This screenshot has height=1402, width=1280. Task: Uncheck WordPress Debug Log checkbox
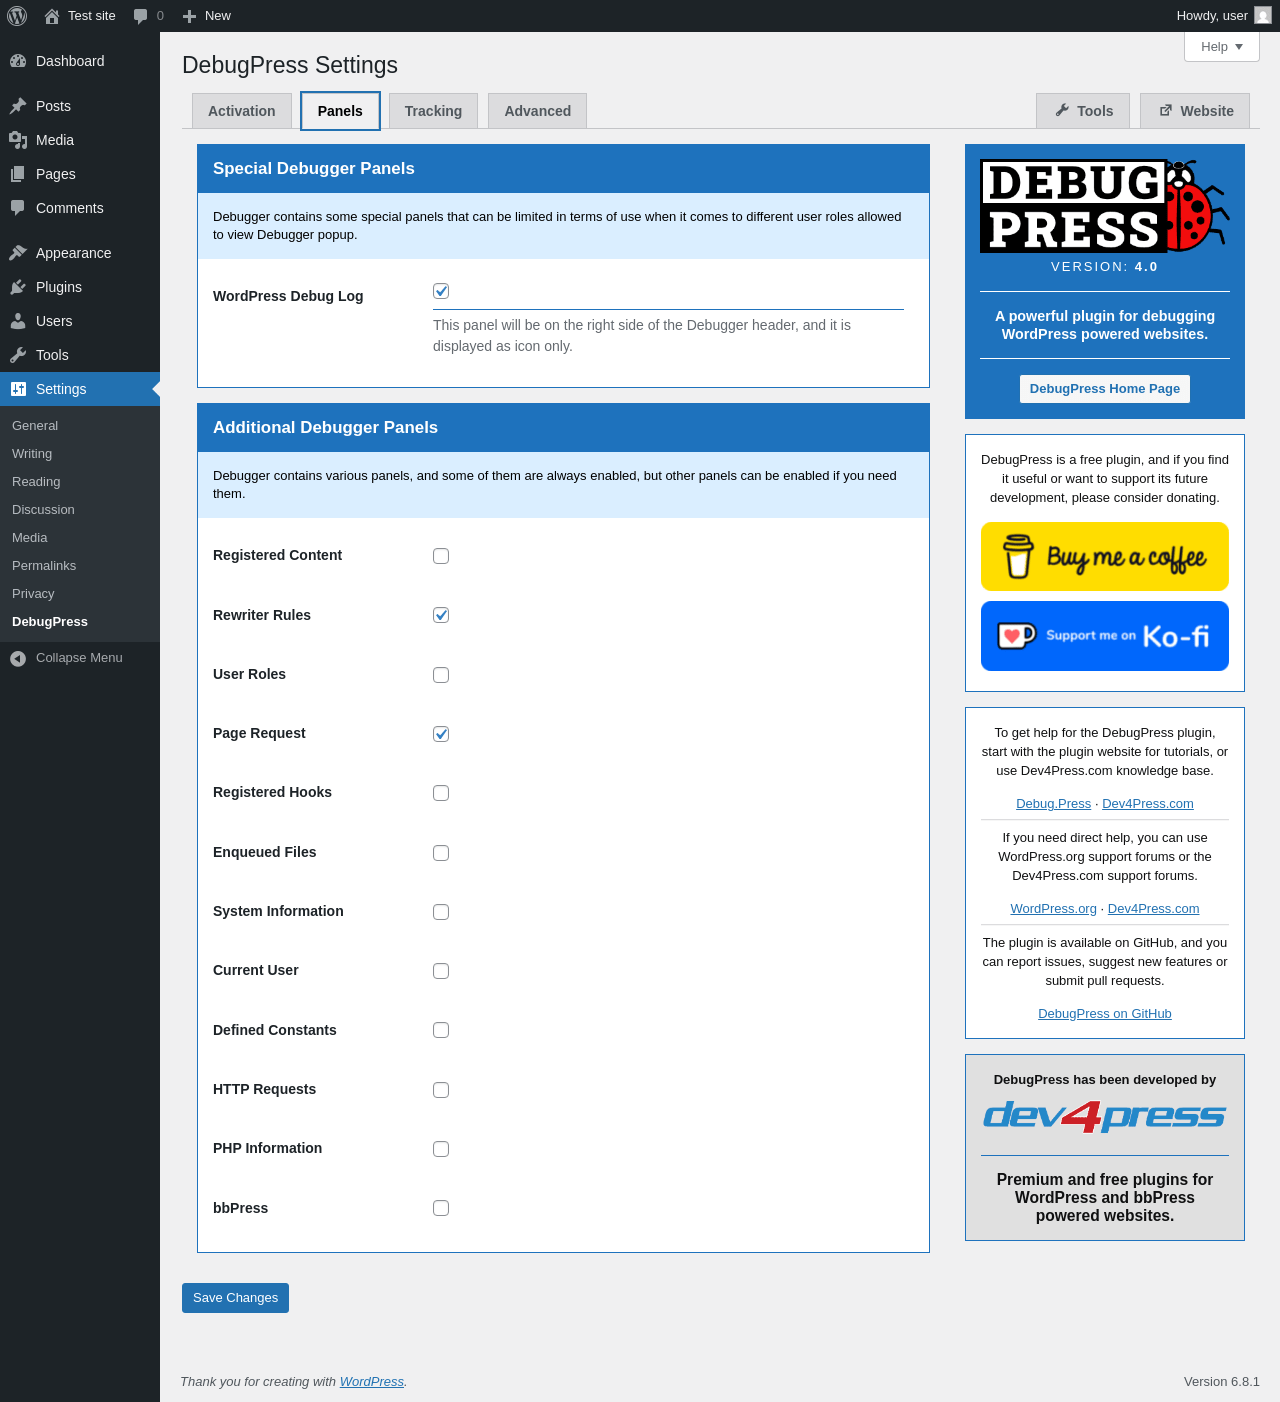[441, 291]
